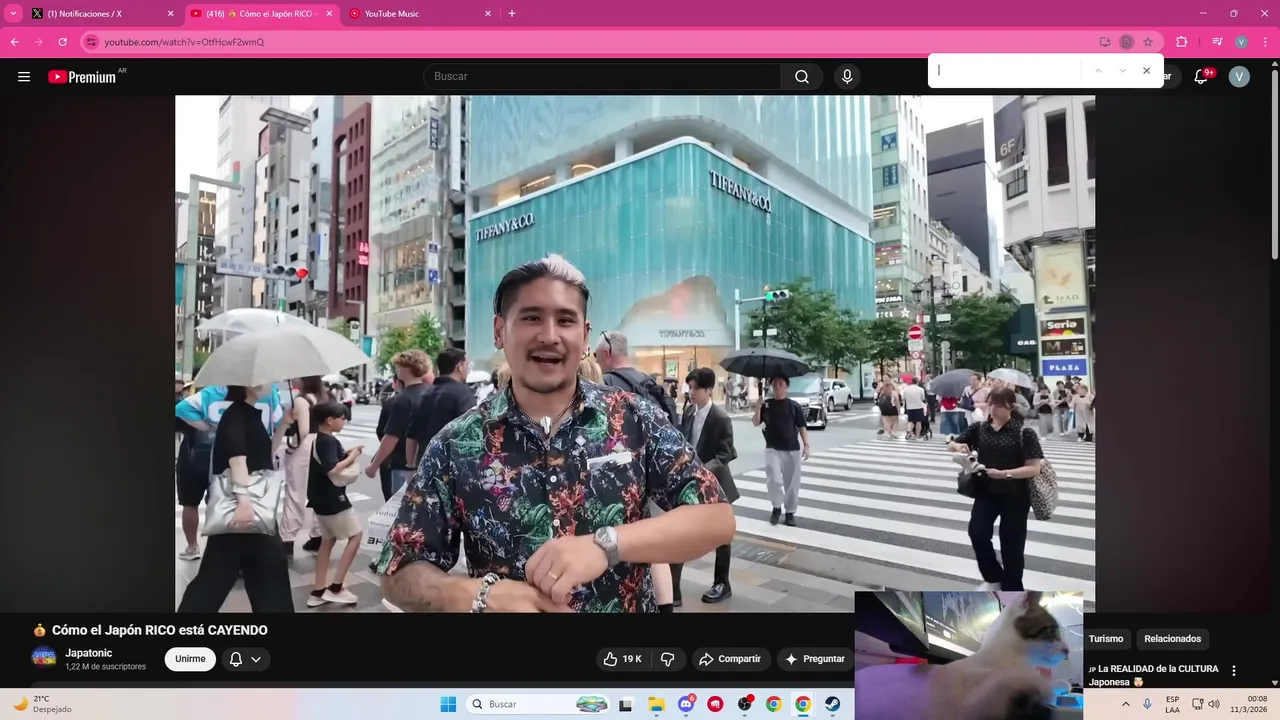Click the video title Cómo el Japón RICO
Screen dimensions: 1280x720
[x=160, y=630]
